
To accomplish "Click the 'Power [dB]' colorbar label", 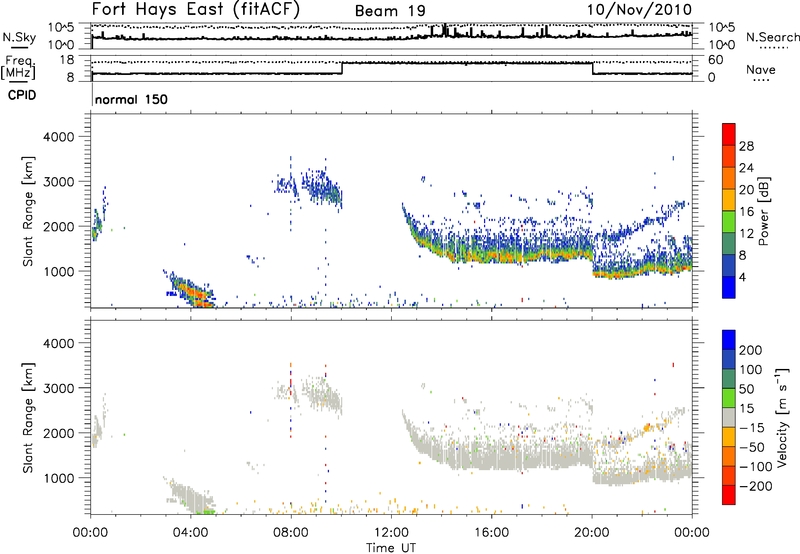I will tap(763, 211).
